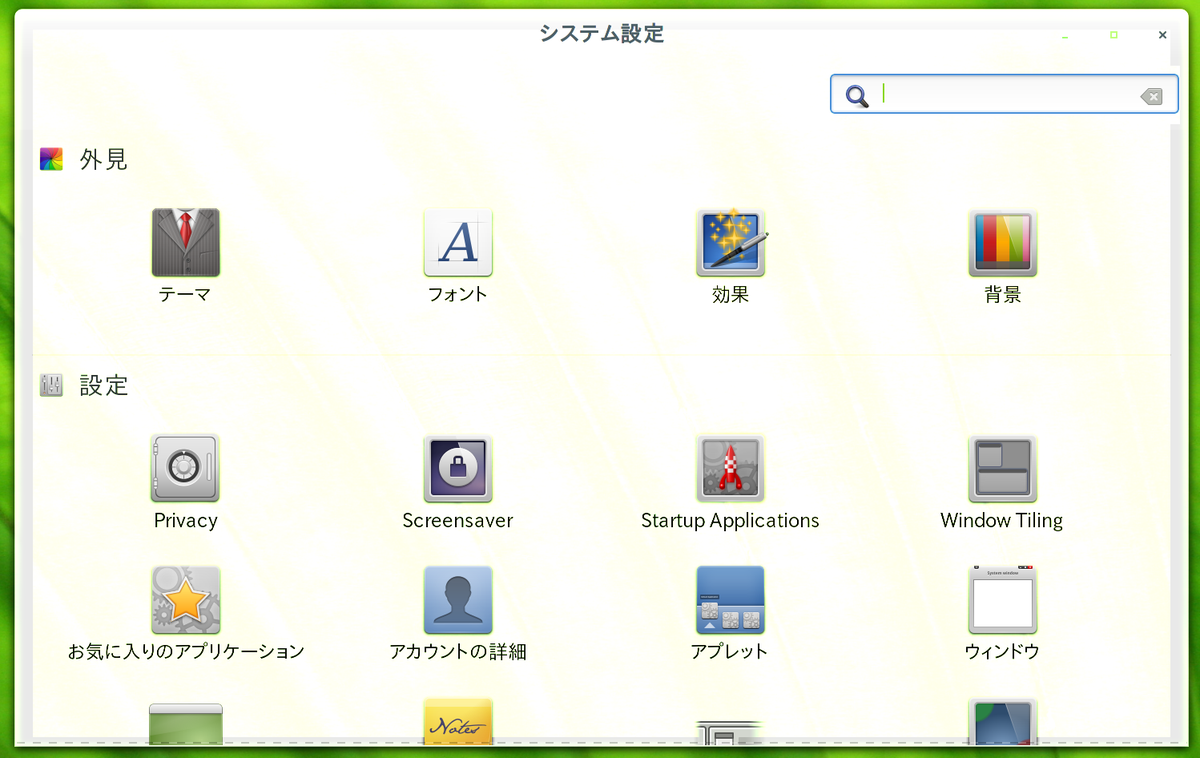Click the アカウントの詳細 label text
The width and height of the screenshot is (1200, 758).
tap(458, 652)
